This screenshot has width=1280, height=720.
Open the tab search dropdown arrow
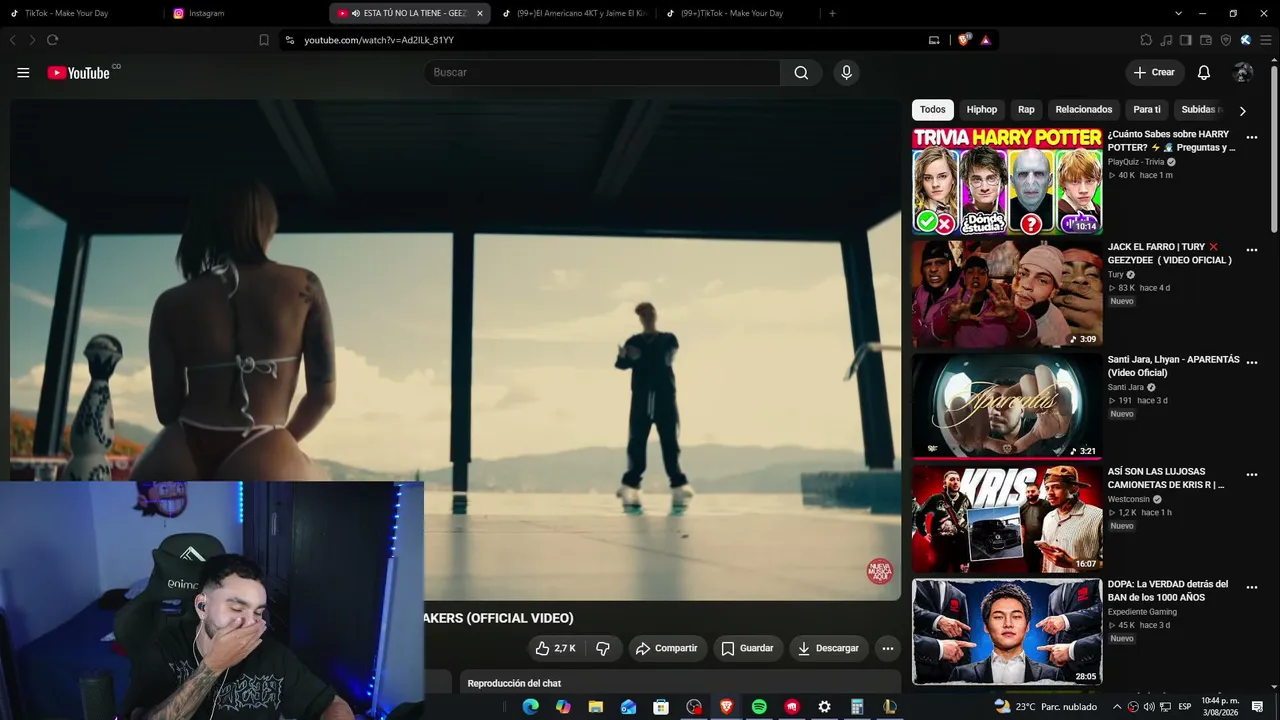click(1178, 13)
